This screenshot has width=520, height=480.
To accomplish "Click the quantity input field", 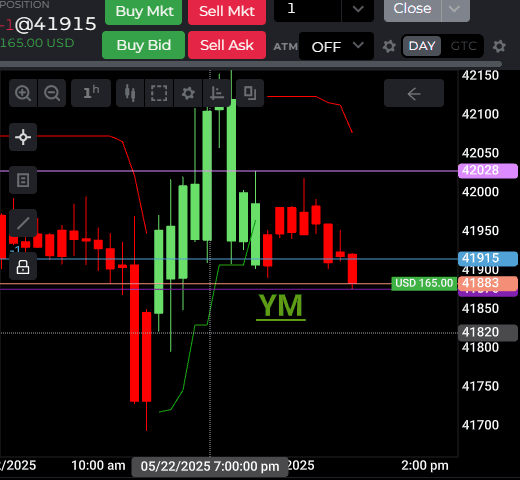I will click(307, 9).
